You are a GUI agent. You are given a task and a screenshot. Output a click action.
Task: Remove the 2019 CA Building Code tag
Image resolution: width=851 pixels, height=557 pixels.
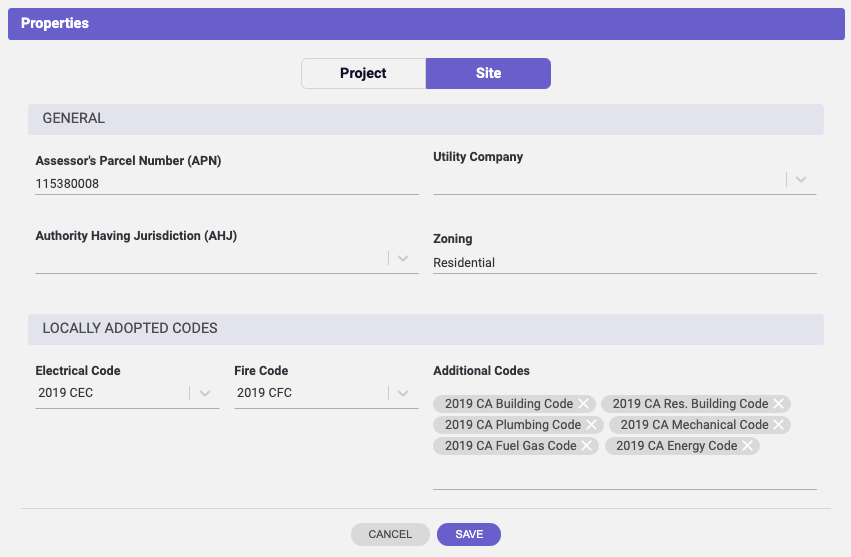(x=584, y=404)
